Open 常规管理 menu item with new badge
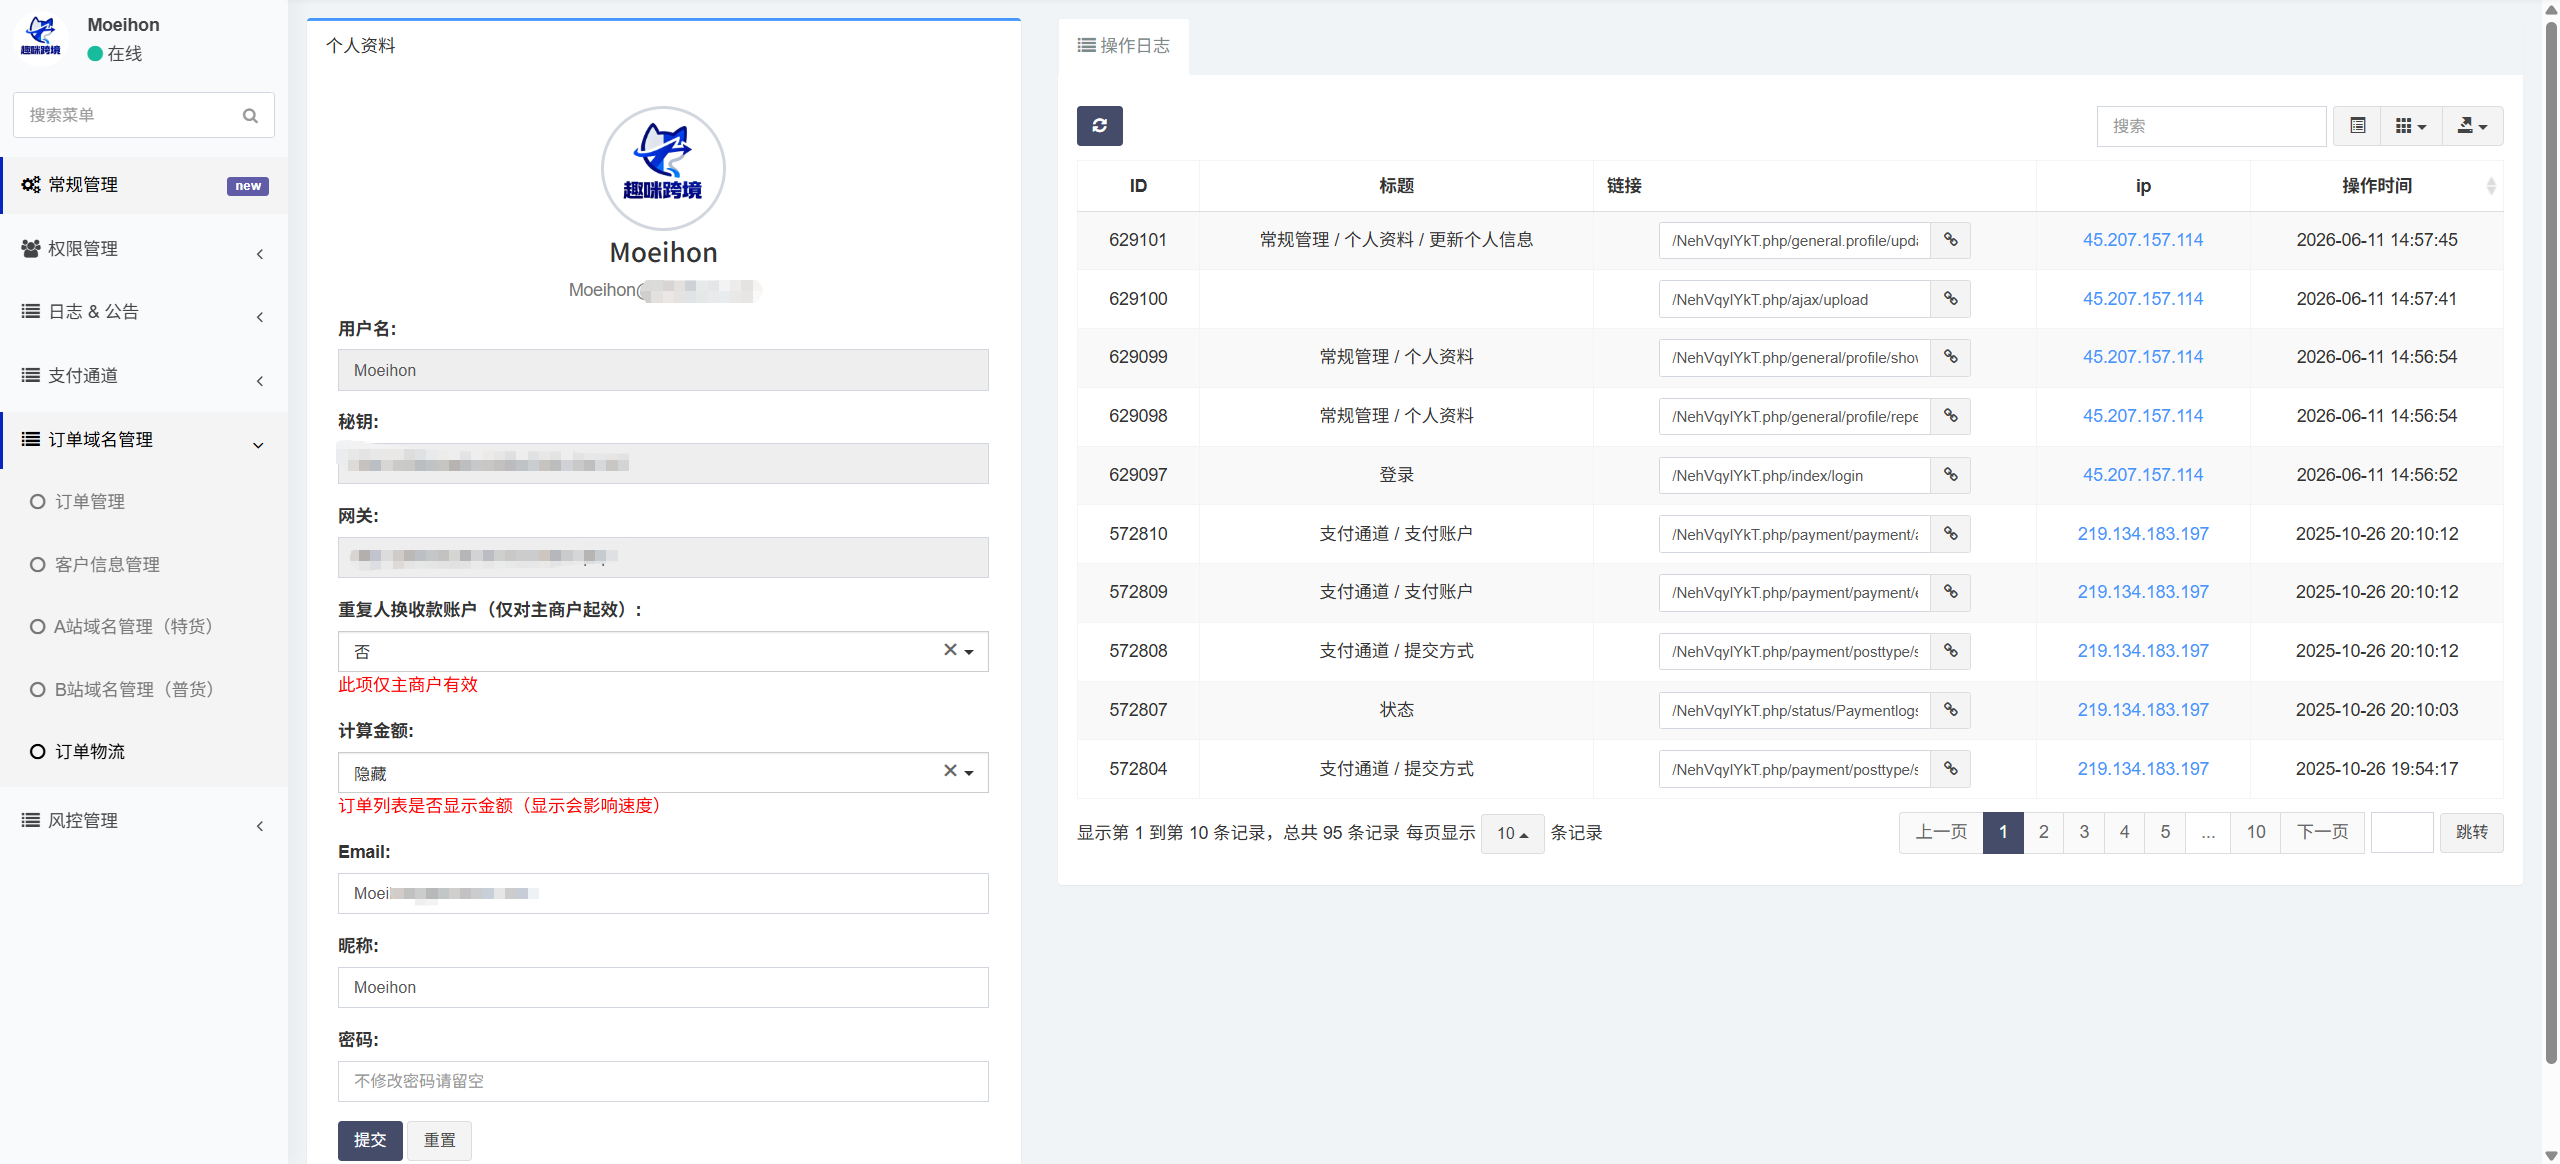The height and width of the screenshot is (1164, 2560). [144, 185]
